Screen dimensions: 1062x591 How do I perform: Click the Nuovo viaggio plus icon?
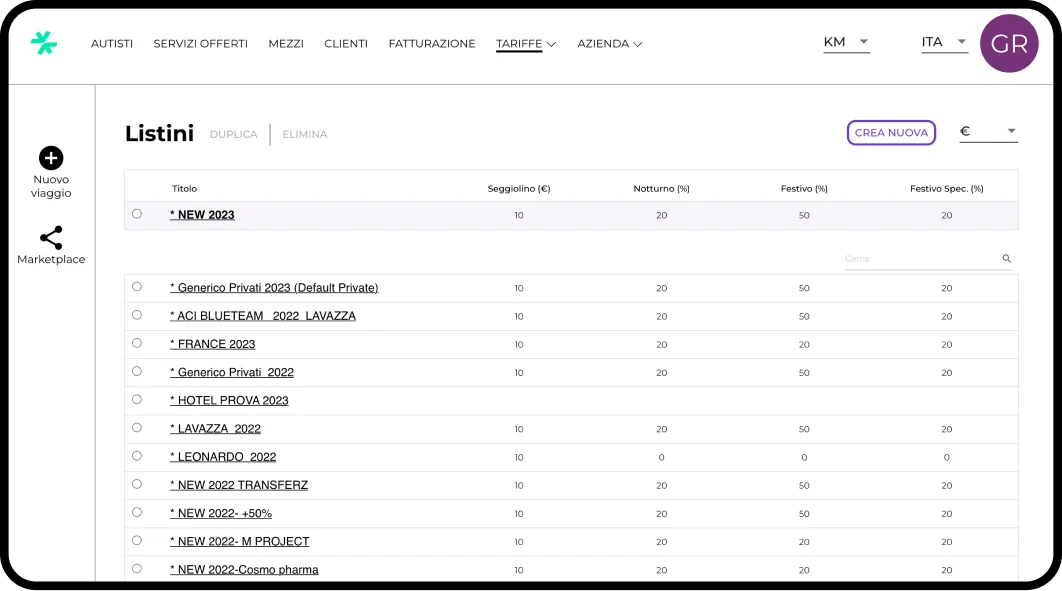[51, 158]
